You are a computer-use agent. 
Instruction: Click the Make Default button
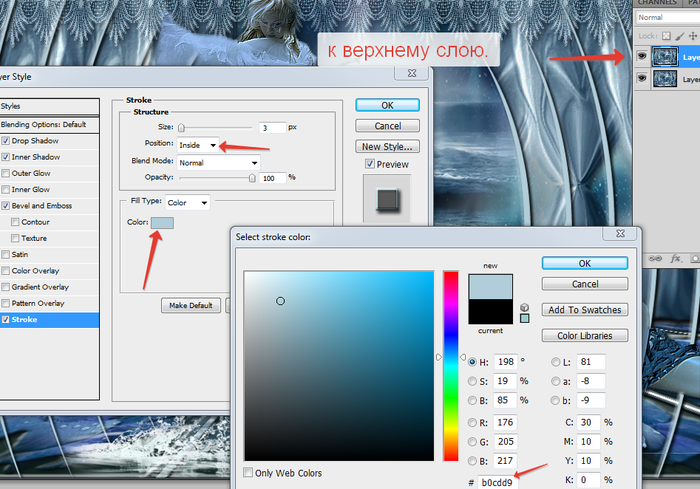click(x=191, y=305)
